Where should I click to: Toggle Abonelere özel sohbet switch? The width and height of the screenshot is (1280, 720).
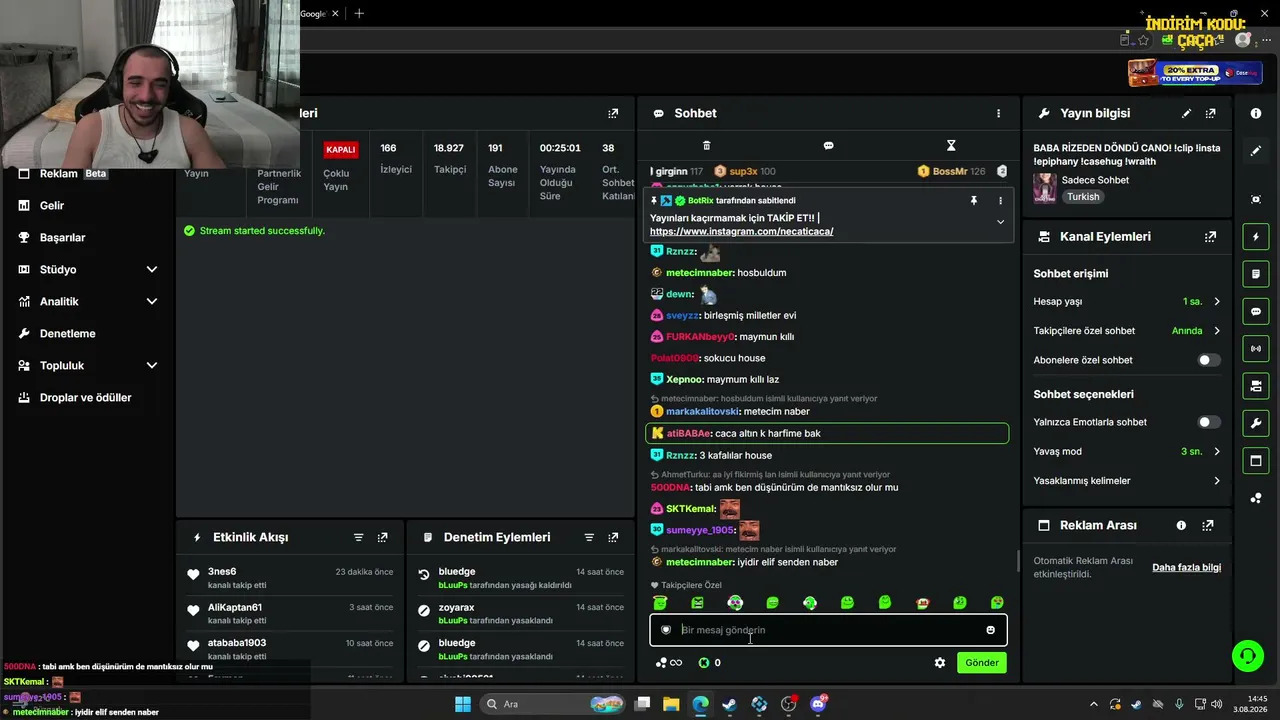point(1209,360)
